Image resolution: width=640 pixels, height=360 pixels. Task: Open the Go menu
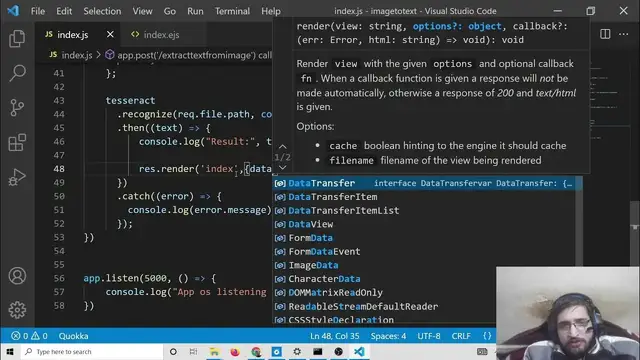(x=169, y=11)
